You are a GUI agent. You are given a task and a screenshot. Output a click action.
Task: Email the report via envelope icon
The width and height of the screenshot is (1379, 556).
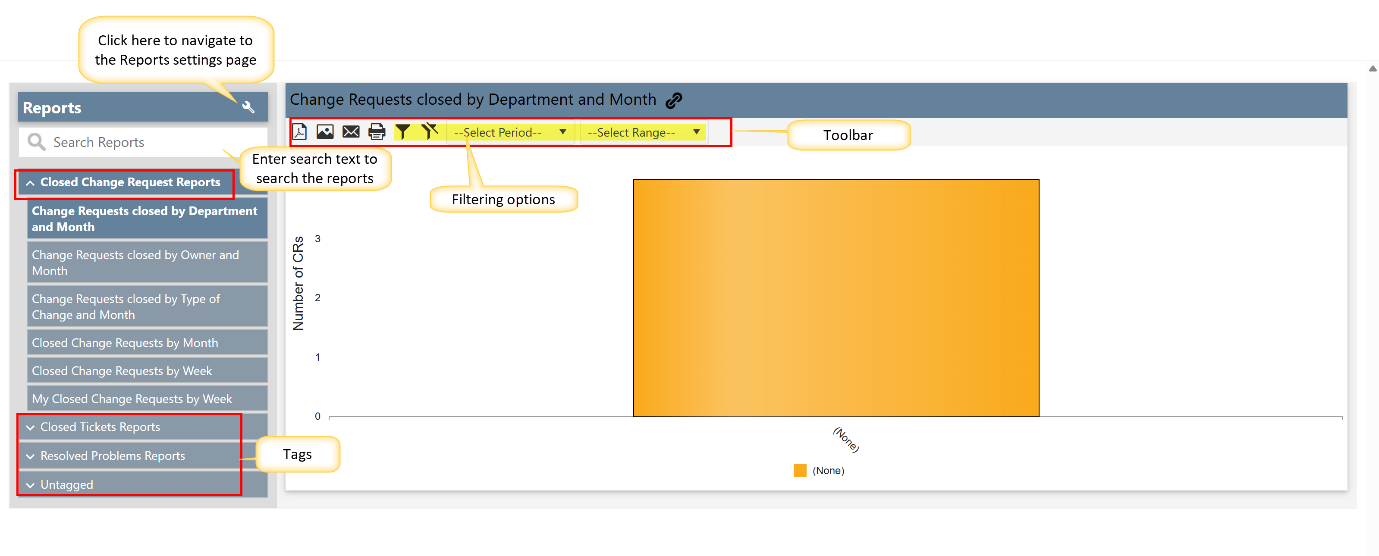[x=351, y=132]
